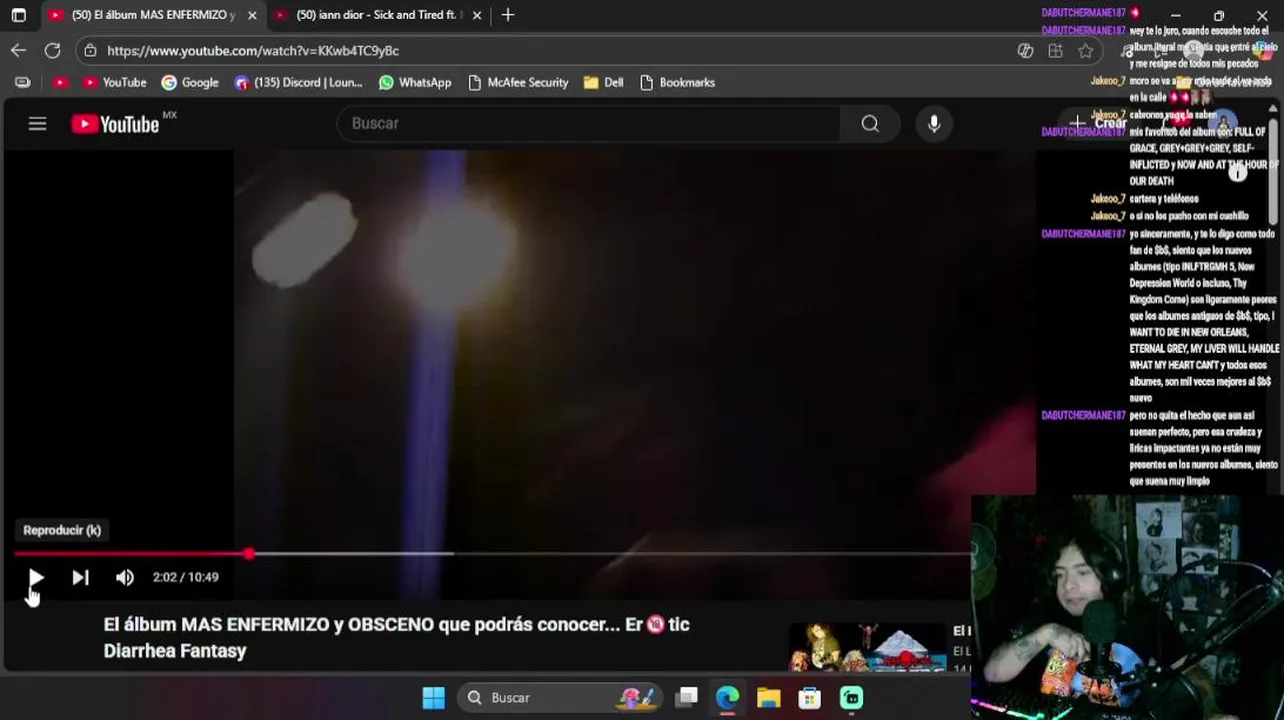Expand the Bookmarks folder
1284x720 pixels.
tap(677, 82)
